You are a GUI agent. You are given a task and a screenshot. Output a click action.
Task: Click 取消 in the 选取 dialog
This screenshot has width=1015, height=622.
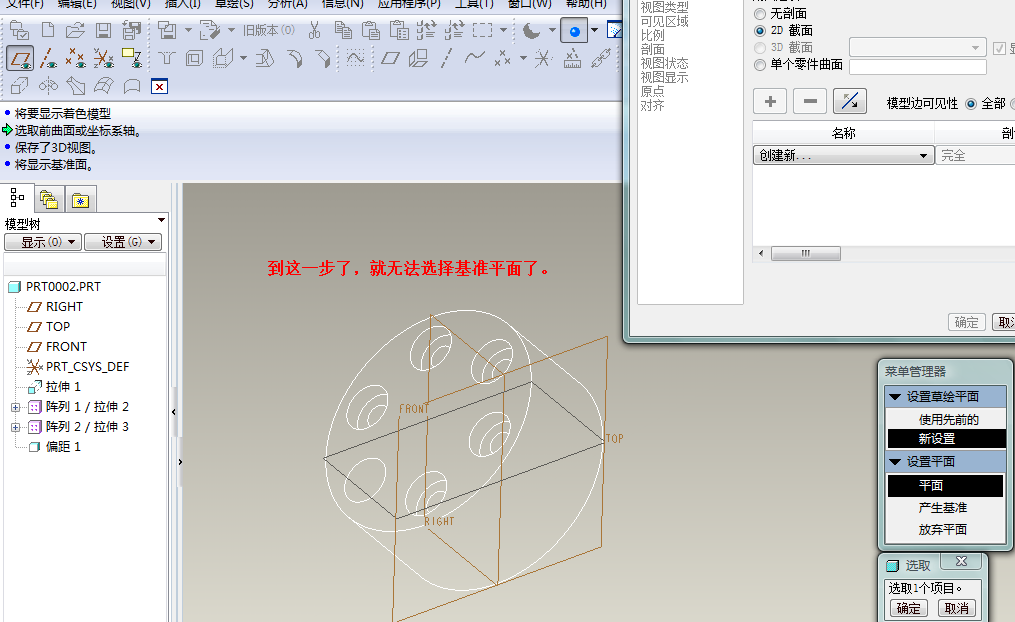[956, 608]
